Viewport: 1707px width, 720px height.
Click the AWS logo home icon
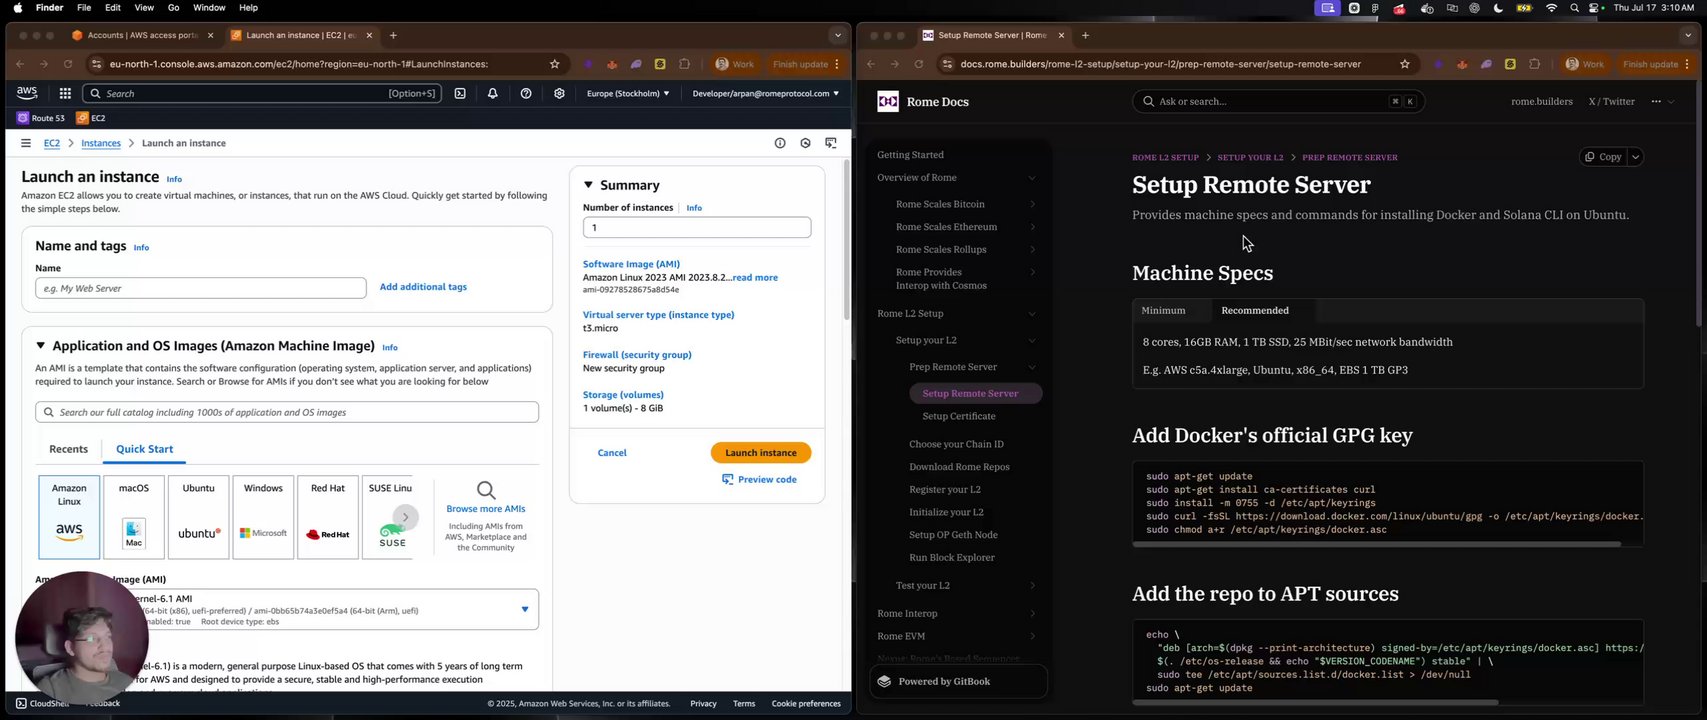(x=27, y=93)
